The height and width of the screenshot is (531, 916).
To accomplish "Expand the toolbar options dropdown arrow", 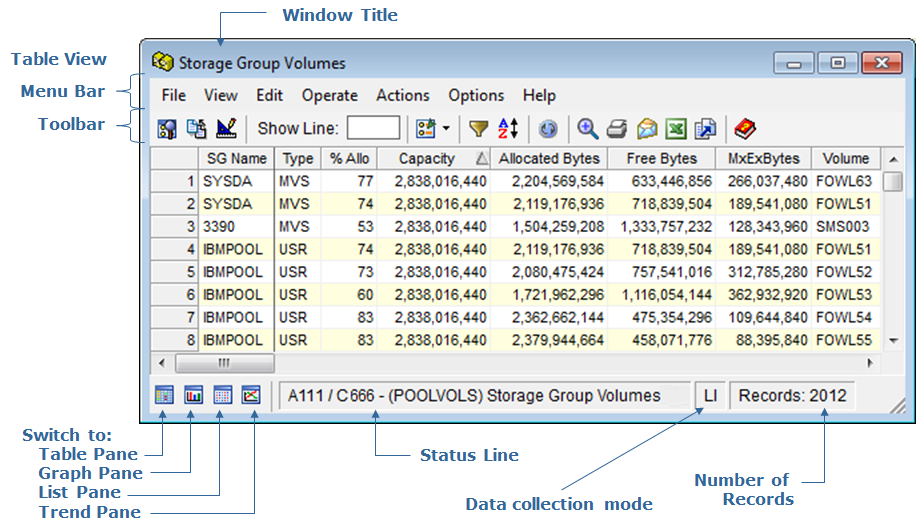I will (x=445, y=128).
